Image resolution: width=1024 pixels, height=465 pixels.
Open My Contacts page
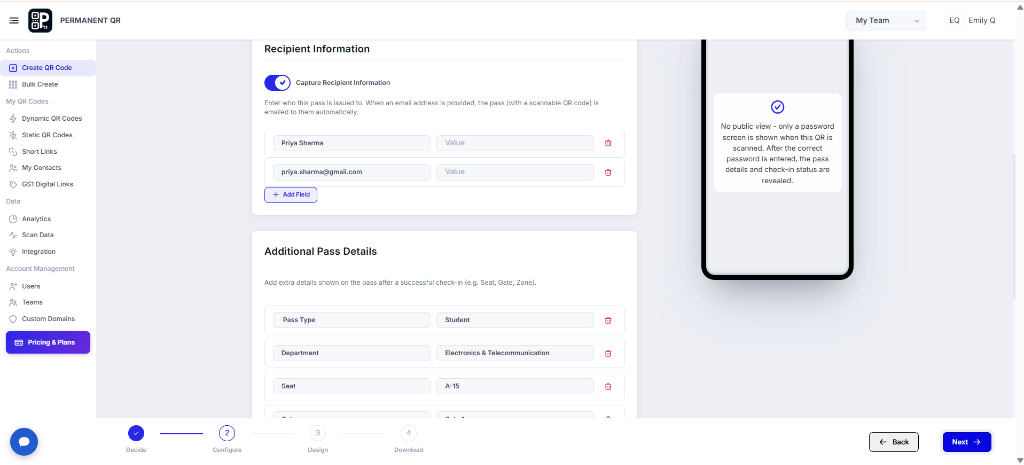click(x=41, y=168)
